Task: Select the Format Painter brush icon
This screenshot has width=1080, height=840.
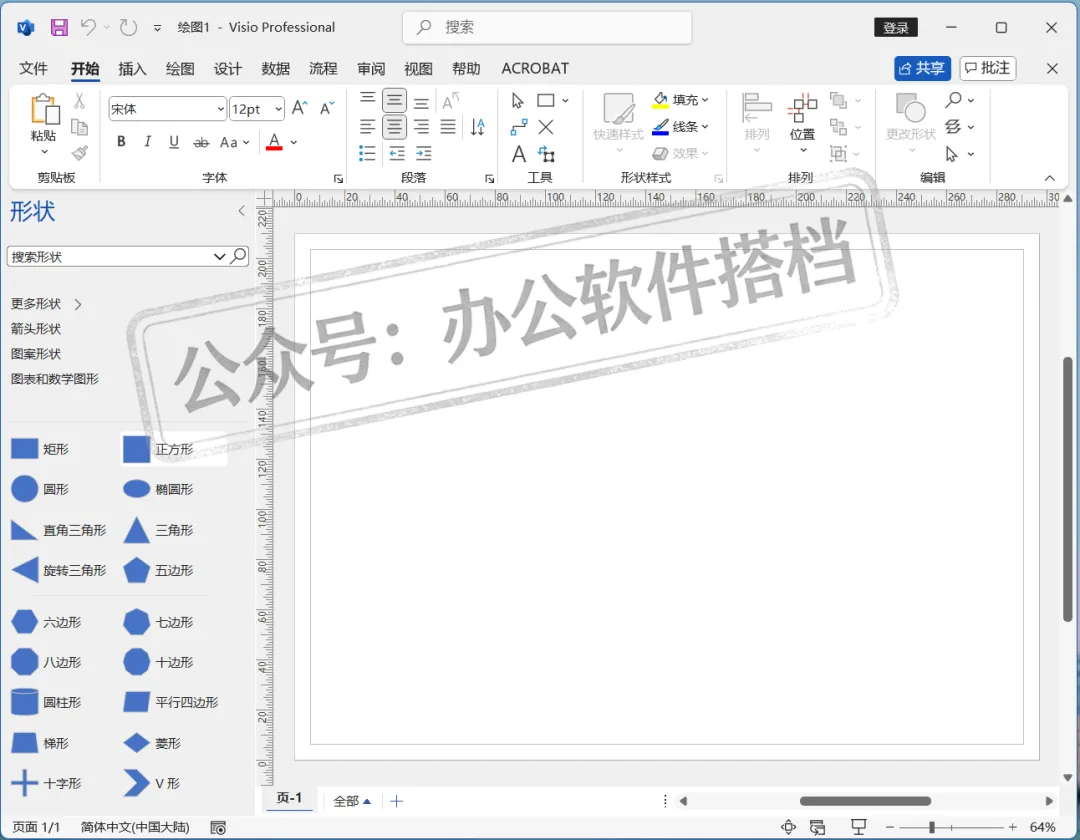Action: coord(79,153)
